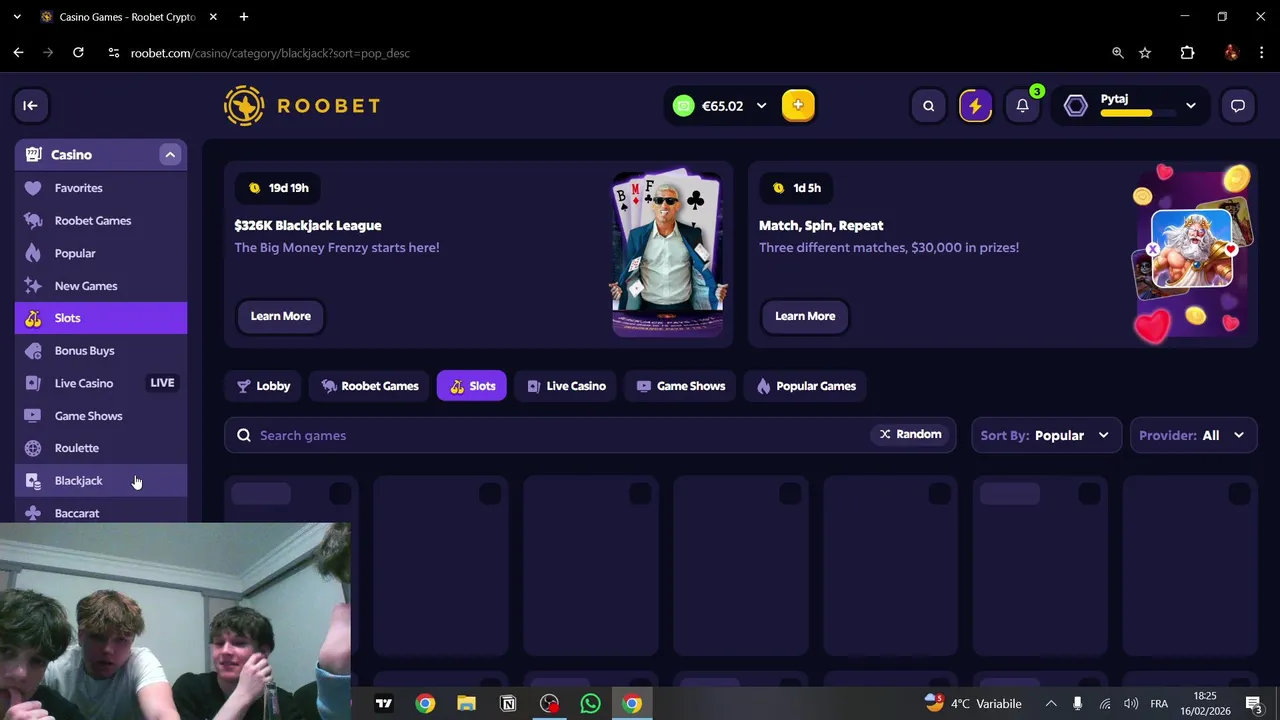The width and height of the screenshot is (1280, 720).
Task: Open Favorites in the sidebar
Action: tap(101, 188)
